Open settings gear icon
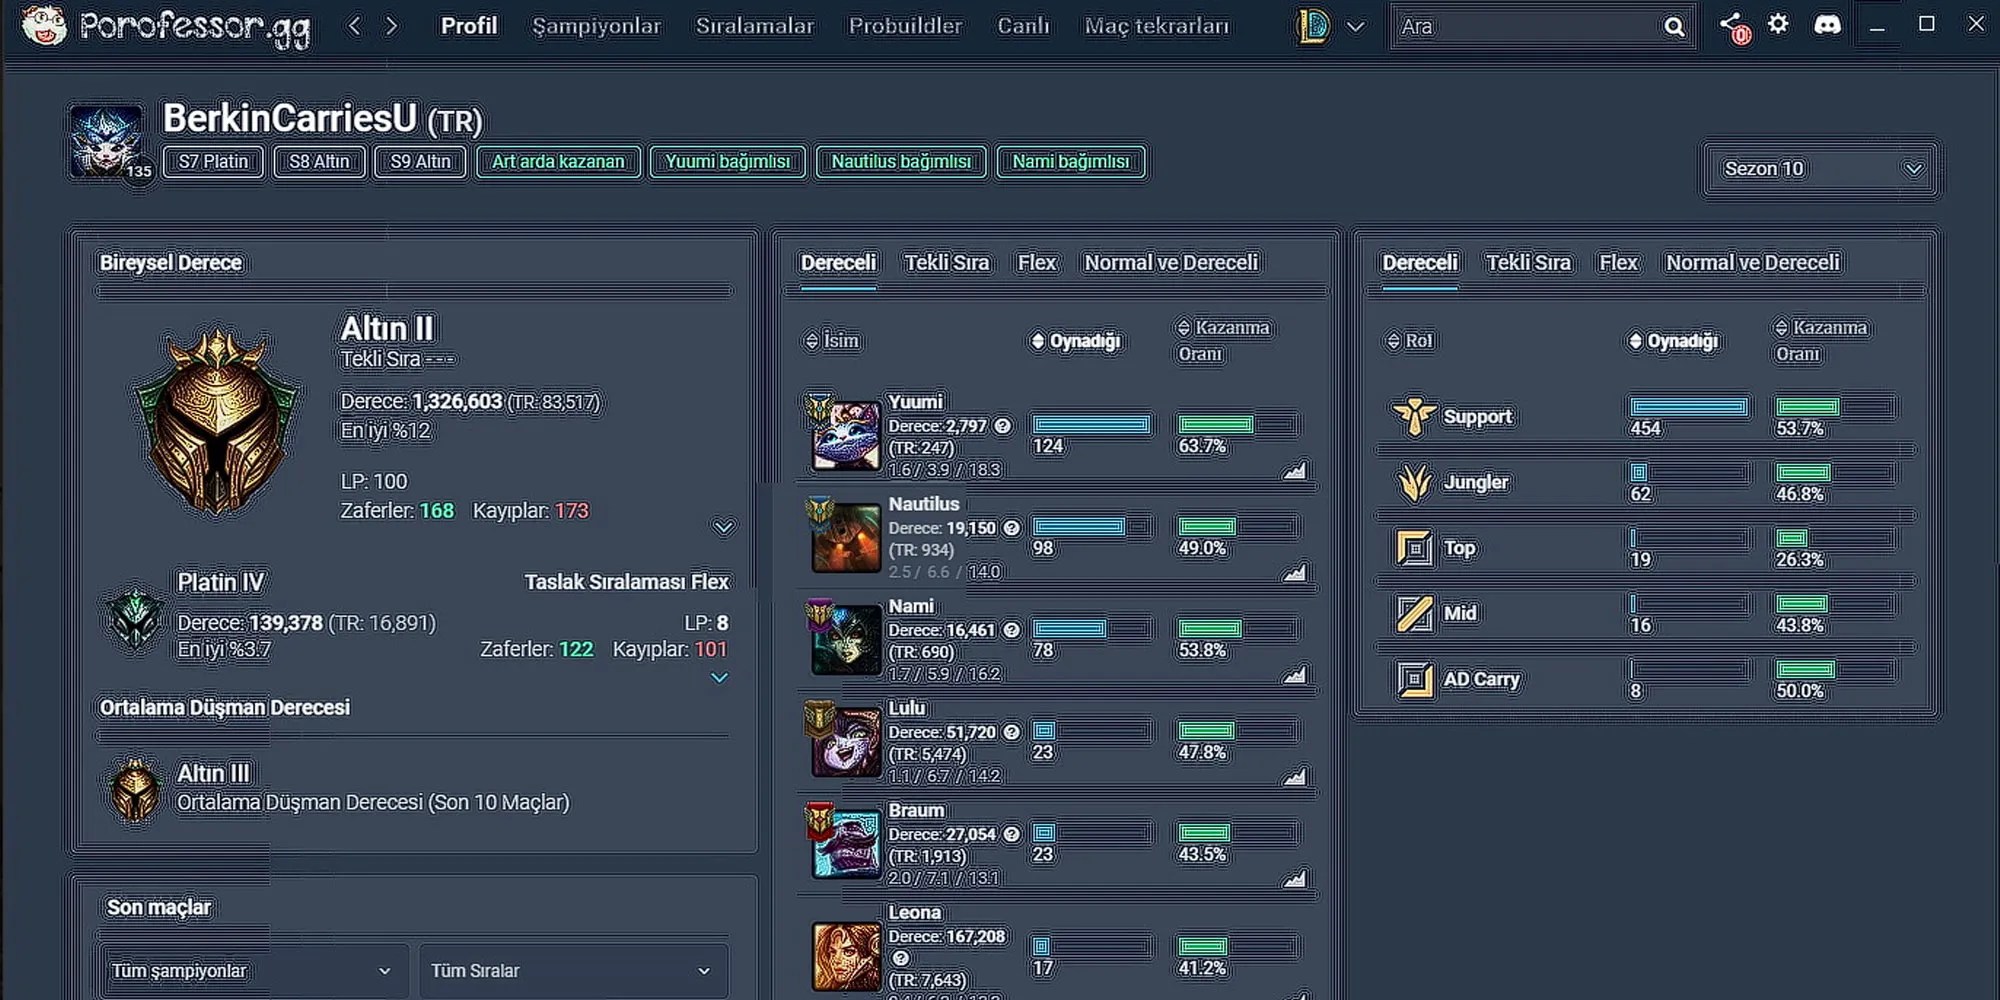2000x1000 pixels. [1778, 24]
